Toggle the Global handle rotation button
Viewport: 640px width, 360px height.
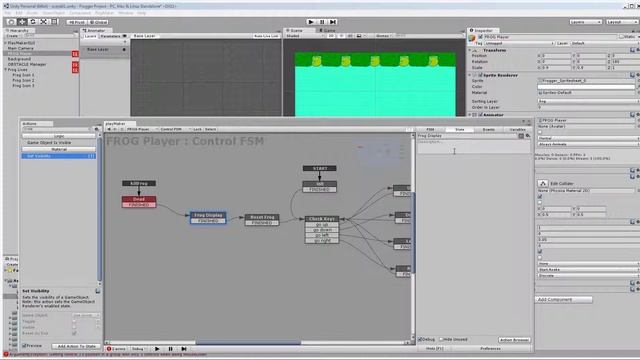[x=98, y=22]
